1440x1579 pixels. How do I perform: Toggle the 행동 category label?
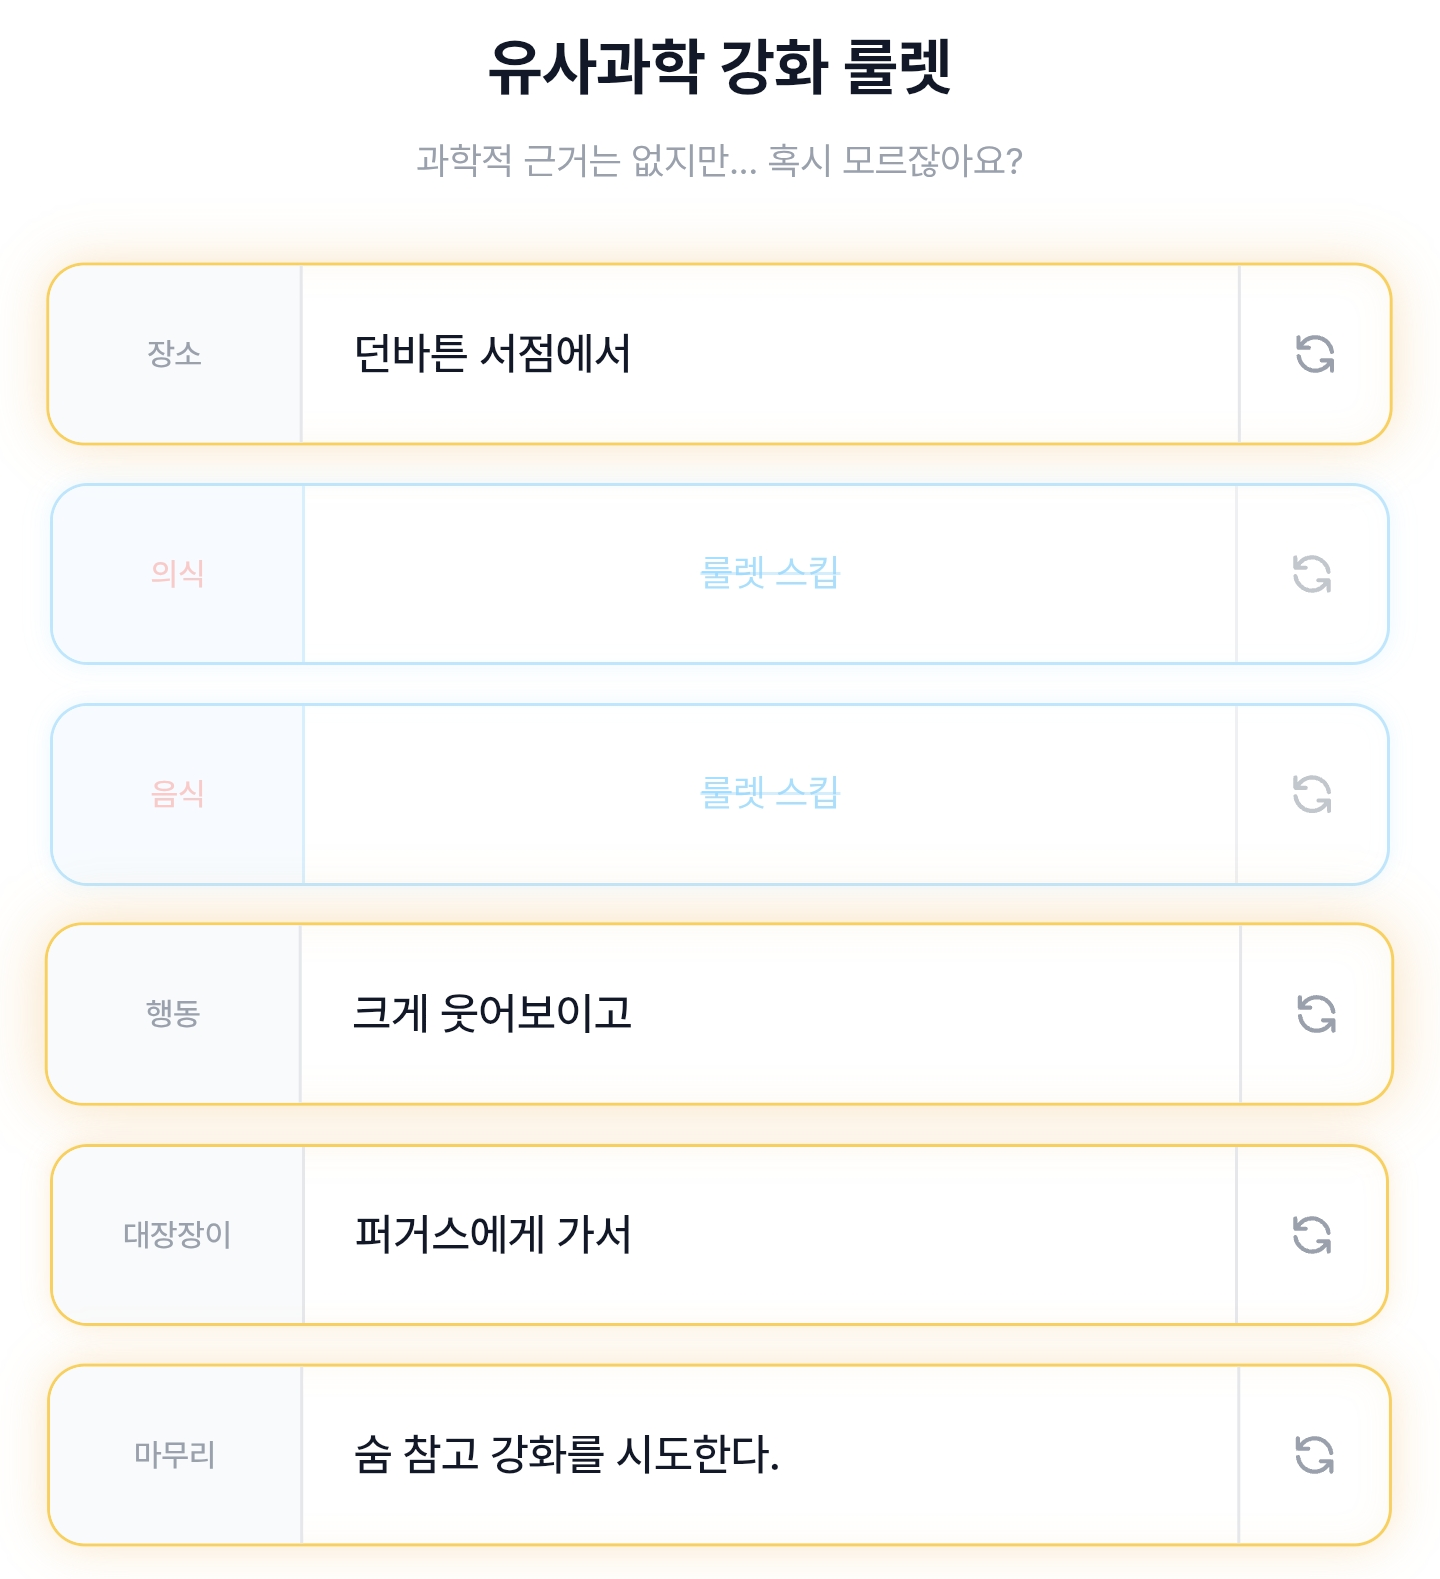[x=173, y=1014]
